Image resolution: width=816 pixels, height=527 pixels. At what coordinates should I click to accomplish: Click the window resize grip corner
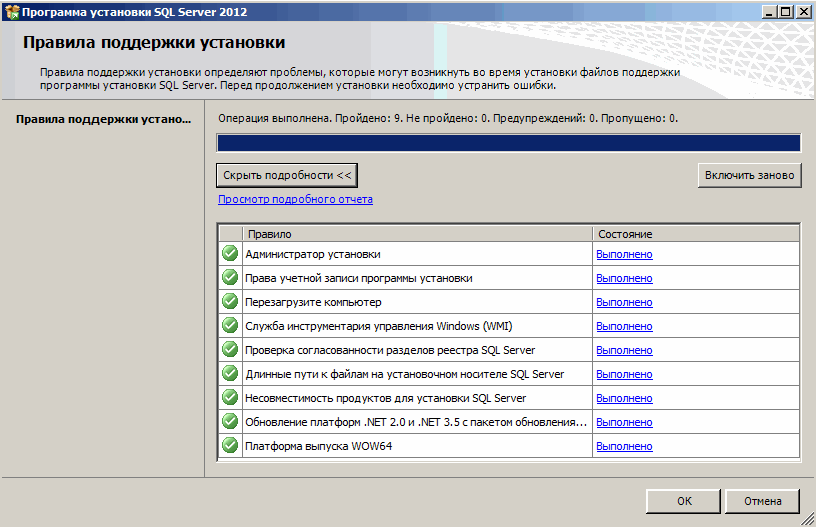pos(808,519)
